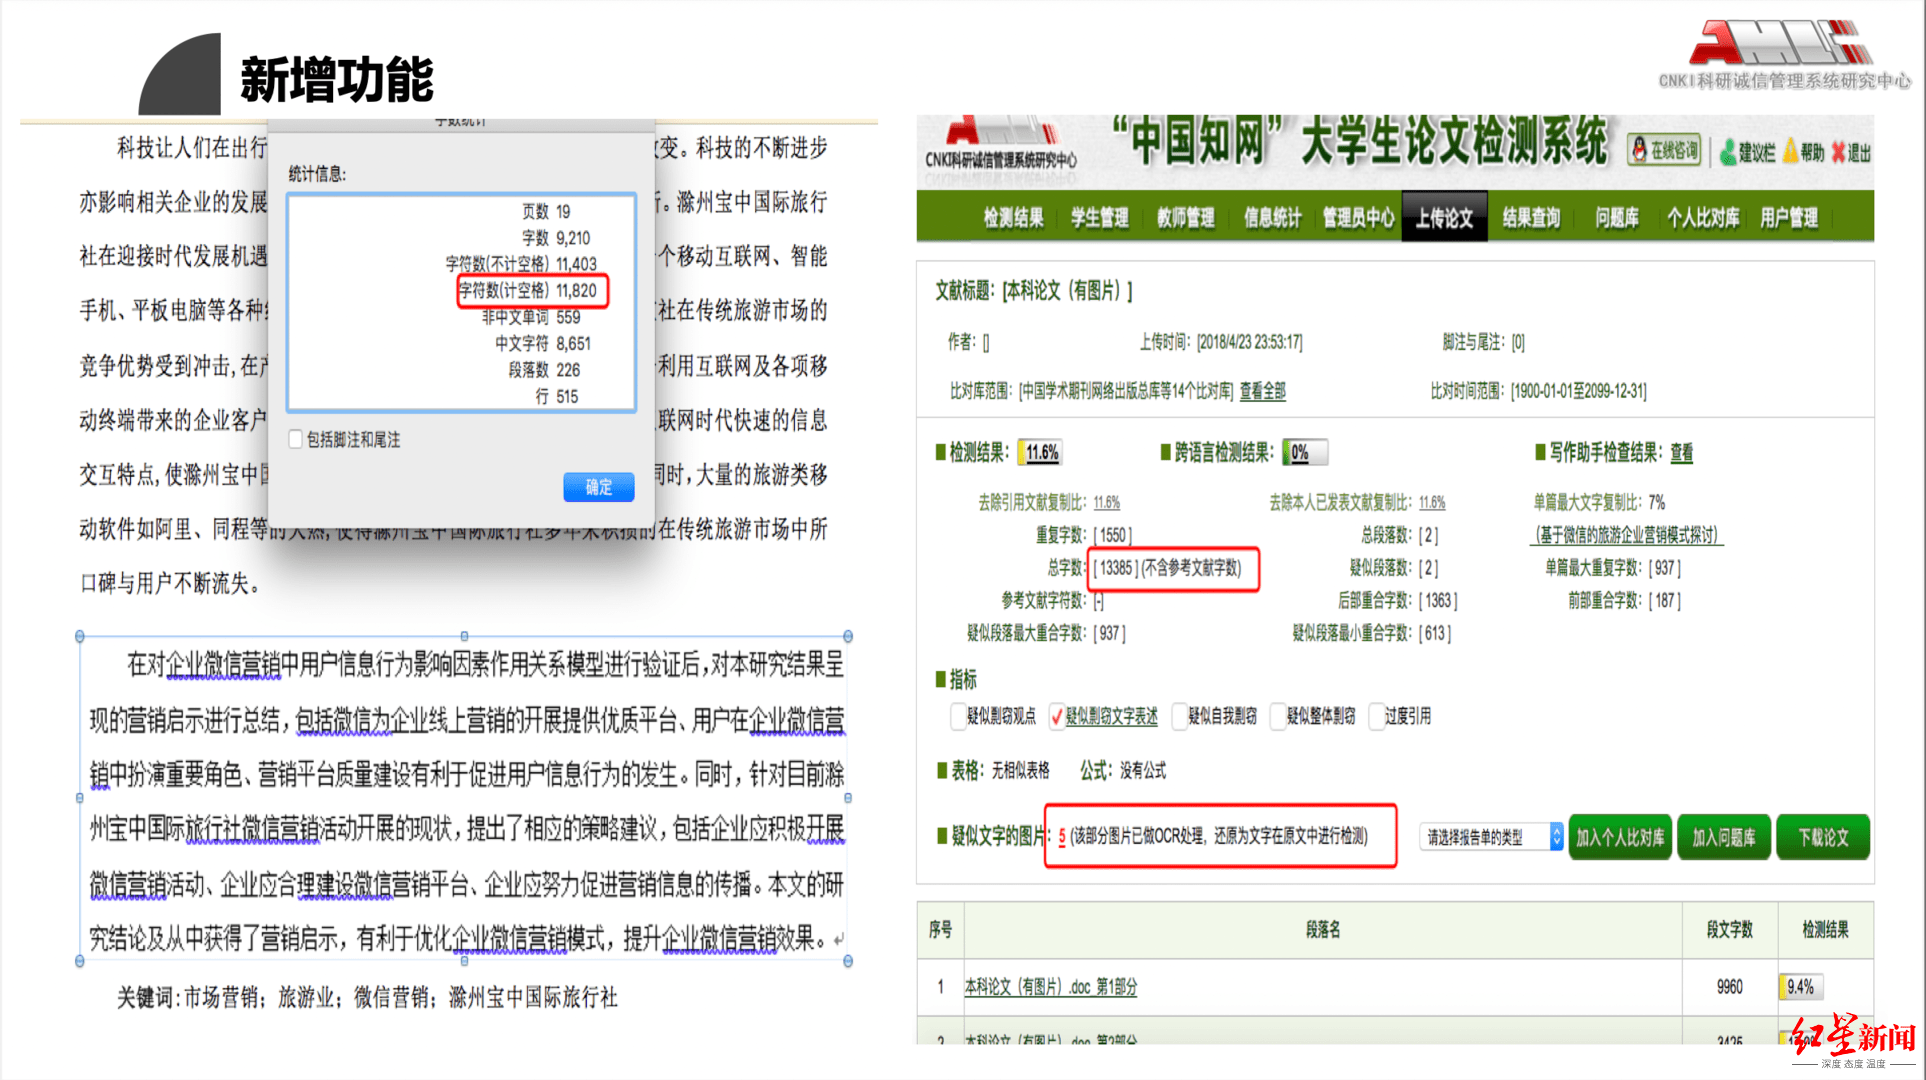Click the 段文字数 9960 cell
Screen dimensions: 1926x1080
point(1729,987)
